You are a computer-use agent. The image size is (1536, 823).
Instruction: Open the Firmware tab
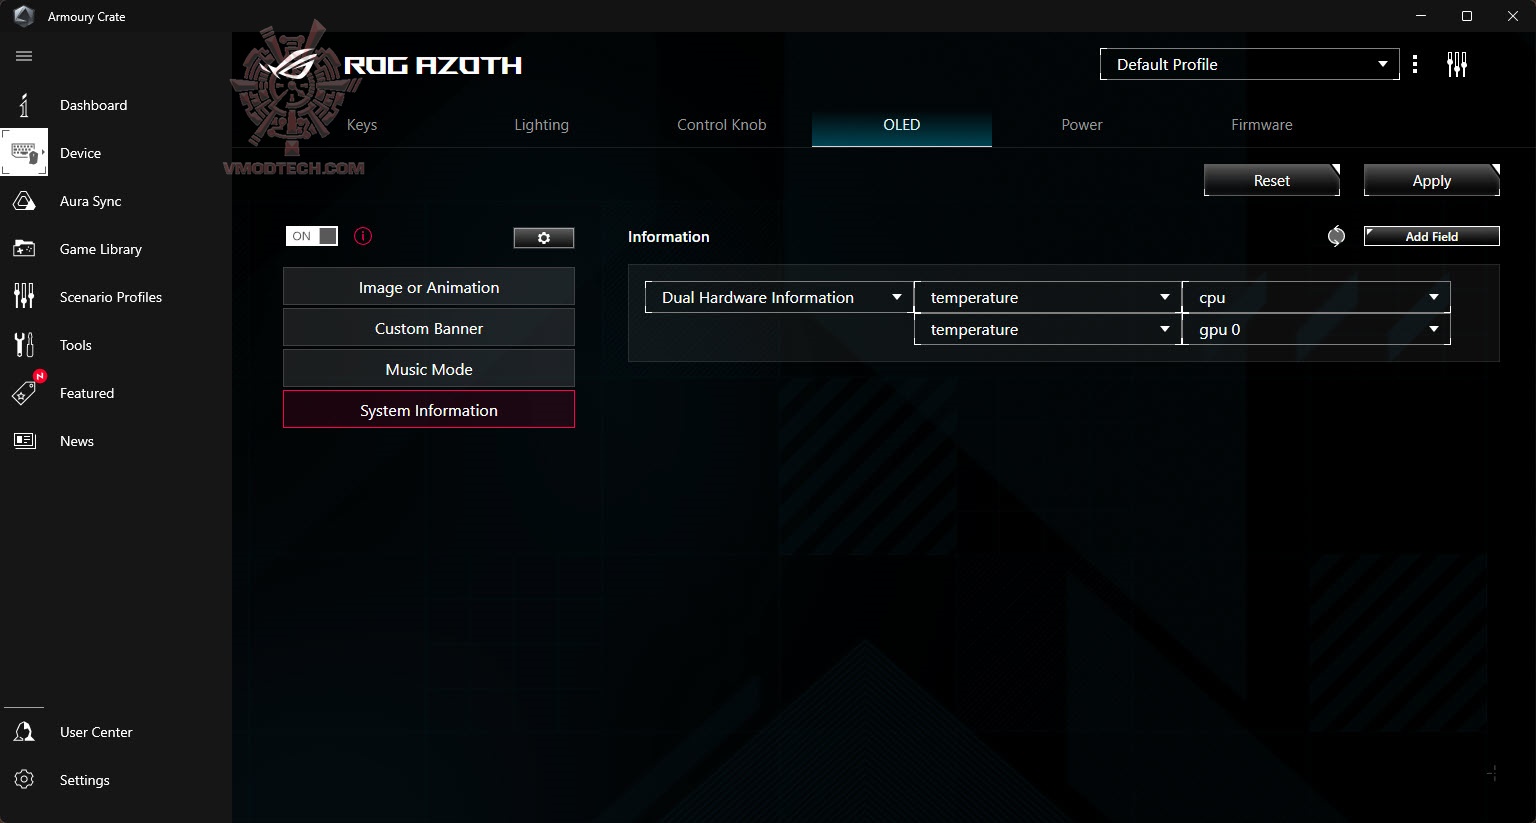[x=1262, y=125]
